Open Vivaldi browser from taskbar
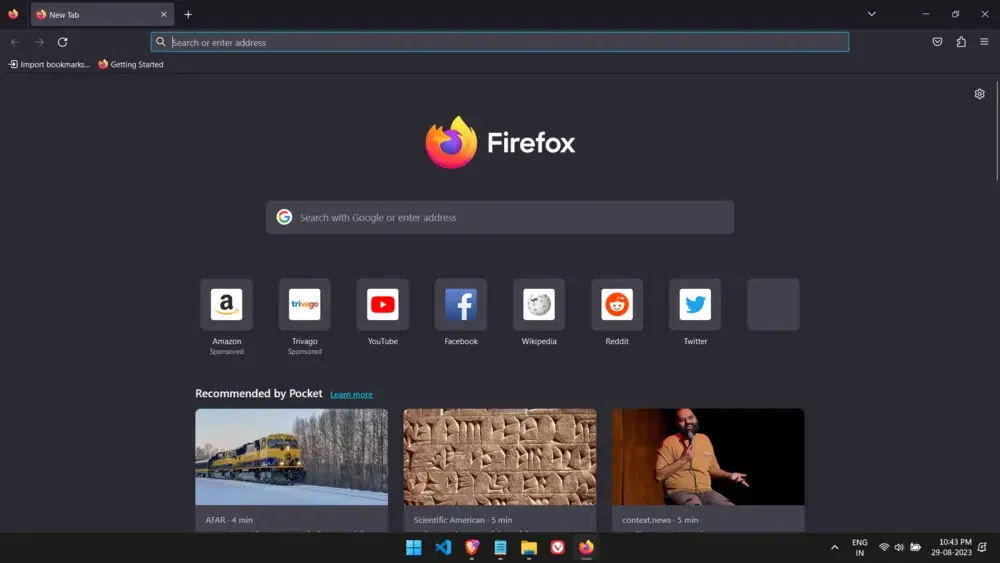This screenshot has height=563, width=1000. pos(557,548)
